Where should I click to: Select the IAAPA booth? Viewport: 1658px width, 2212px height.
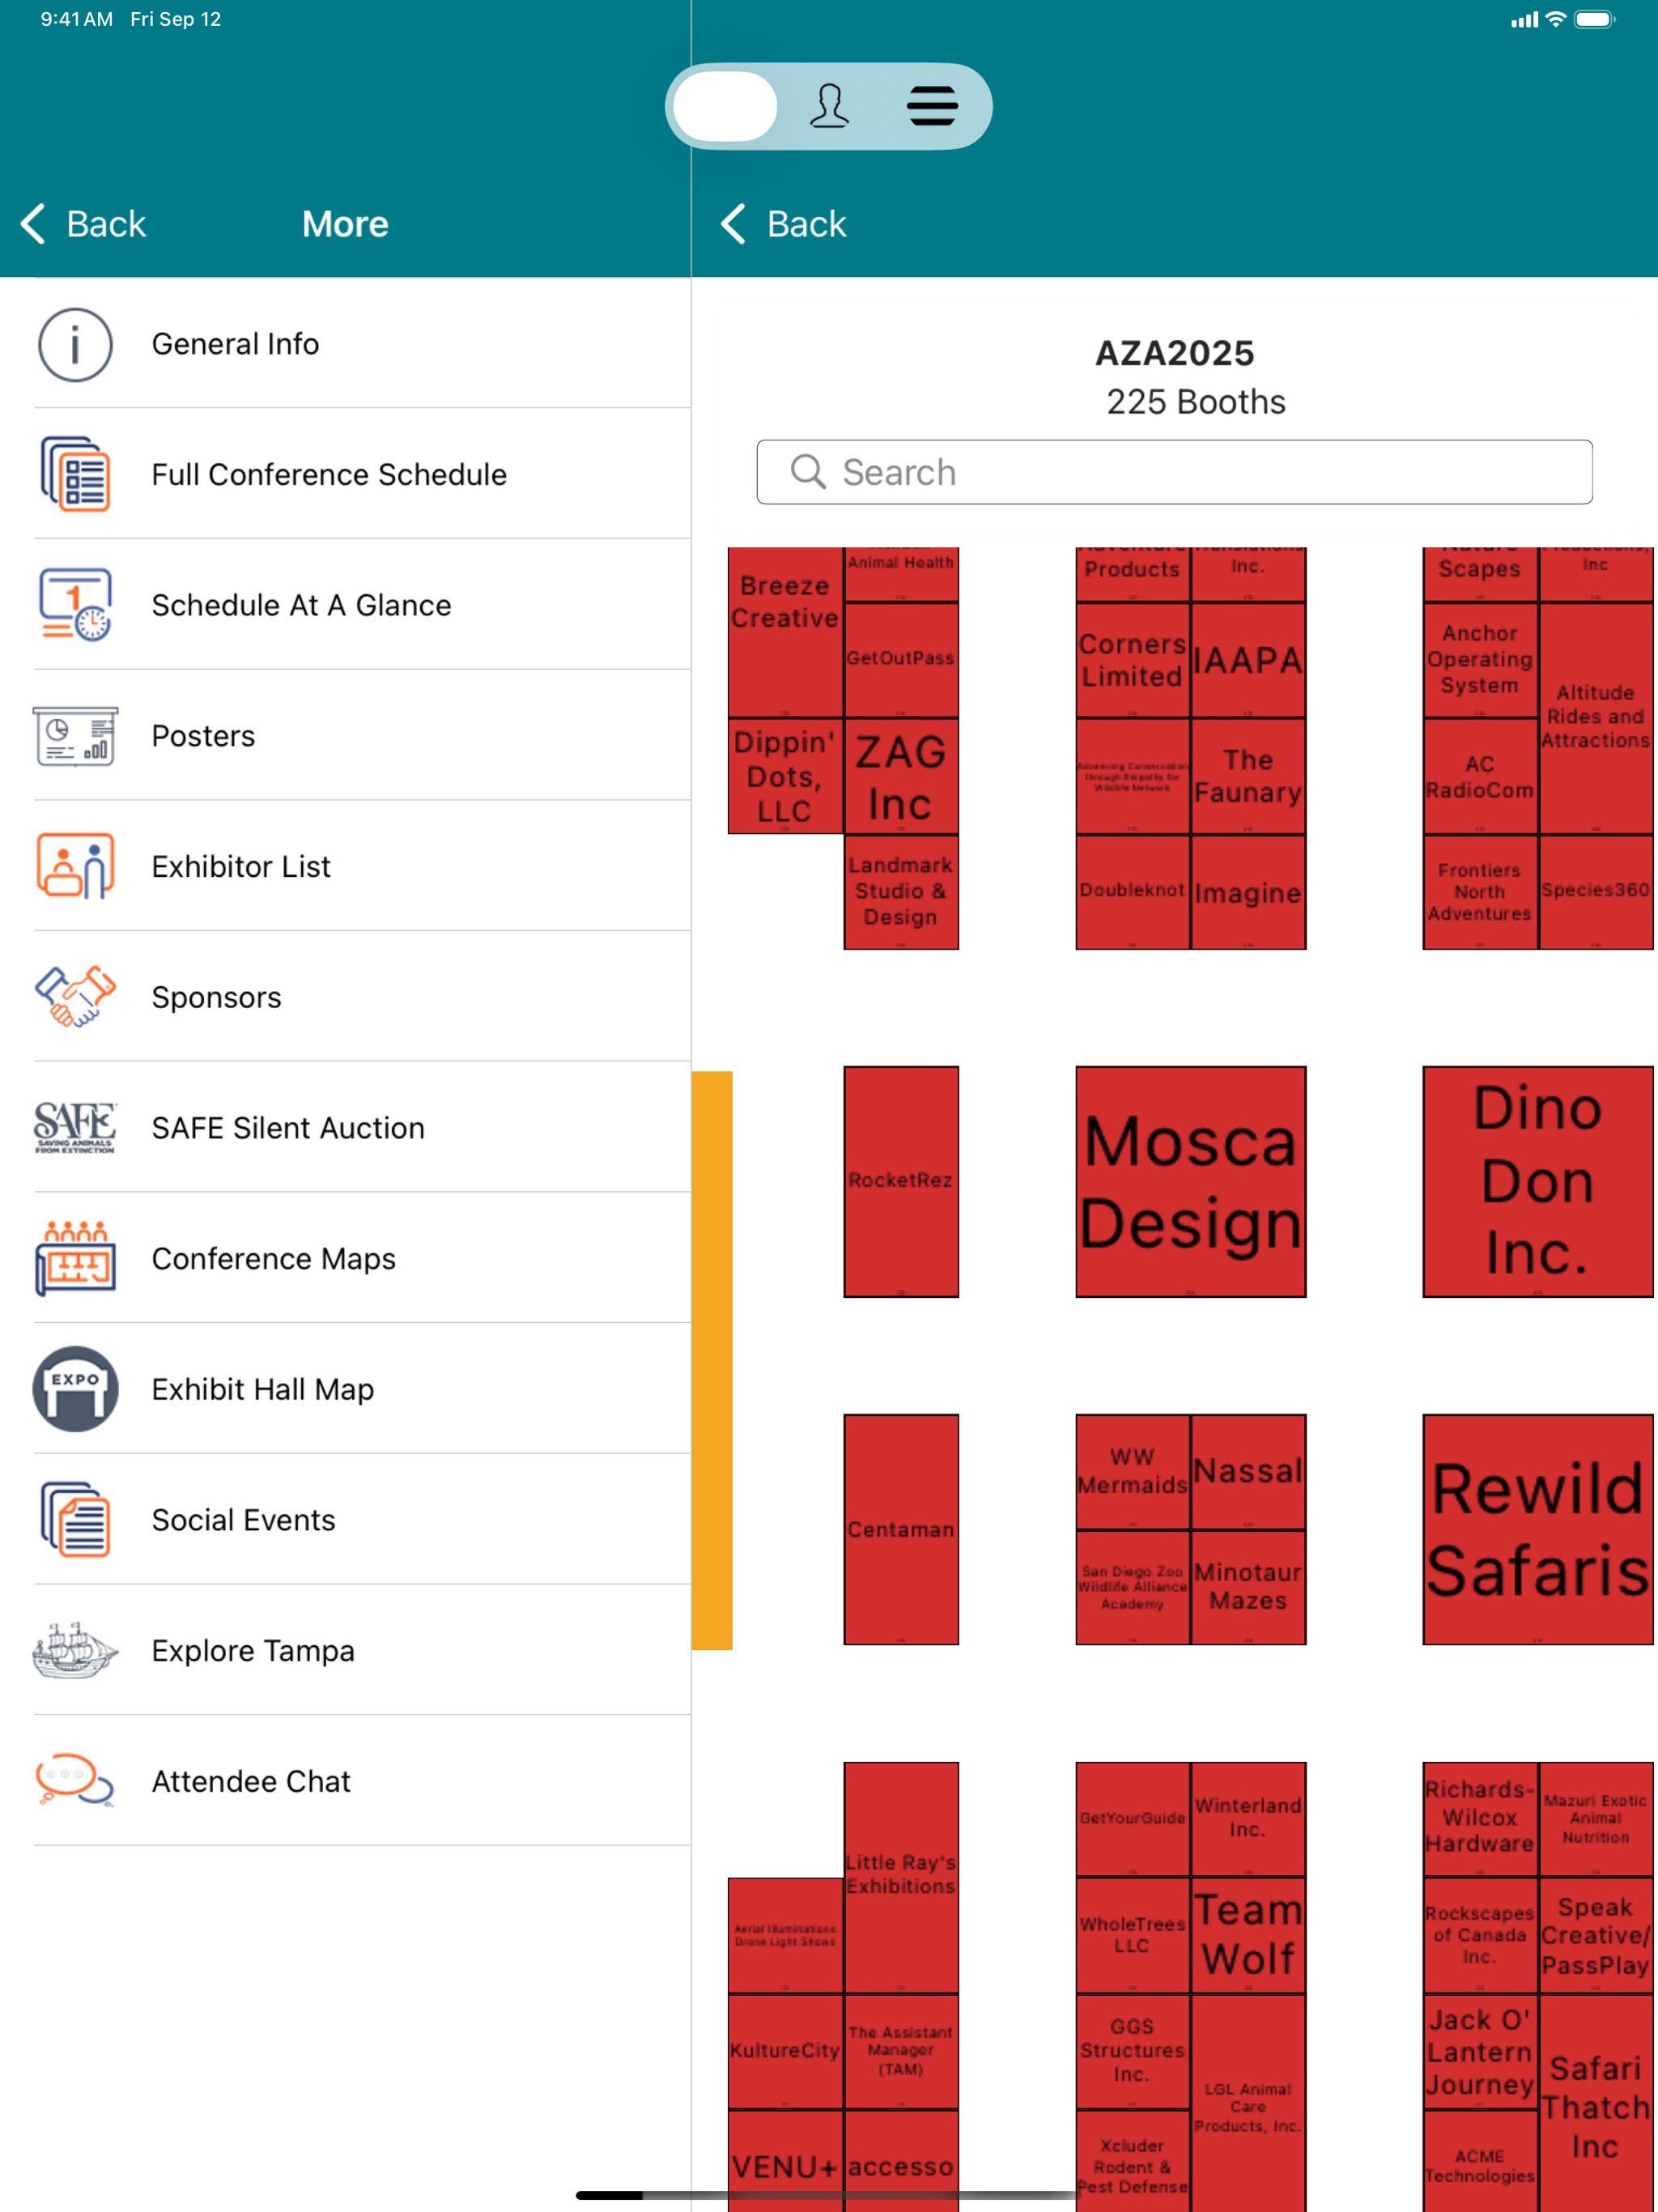1248,660
